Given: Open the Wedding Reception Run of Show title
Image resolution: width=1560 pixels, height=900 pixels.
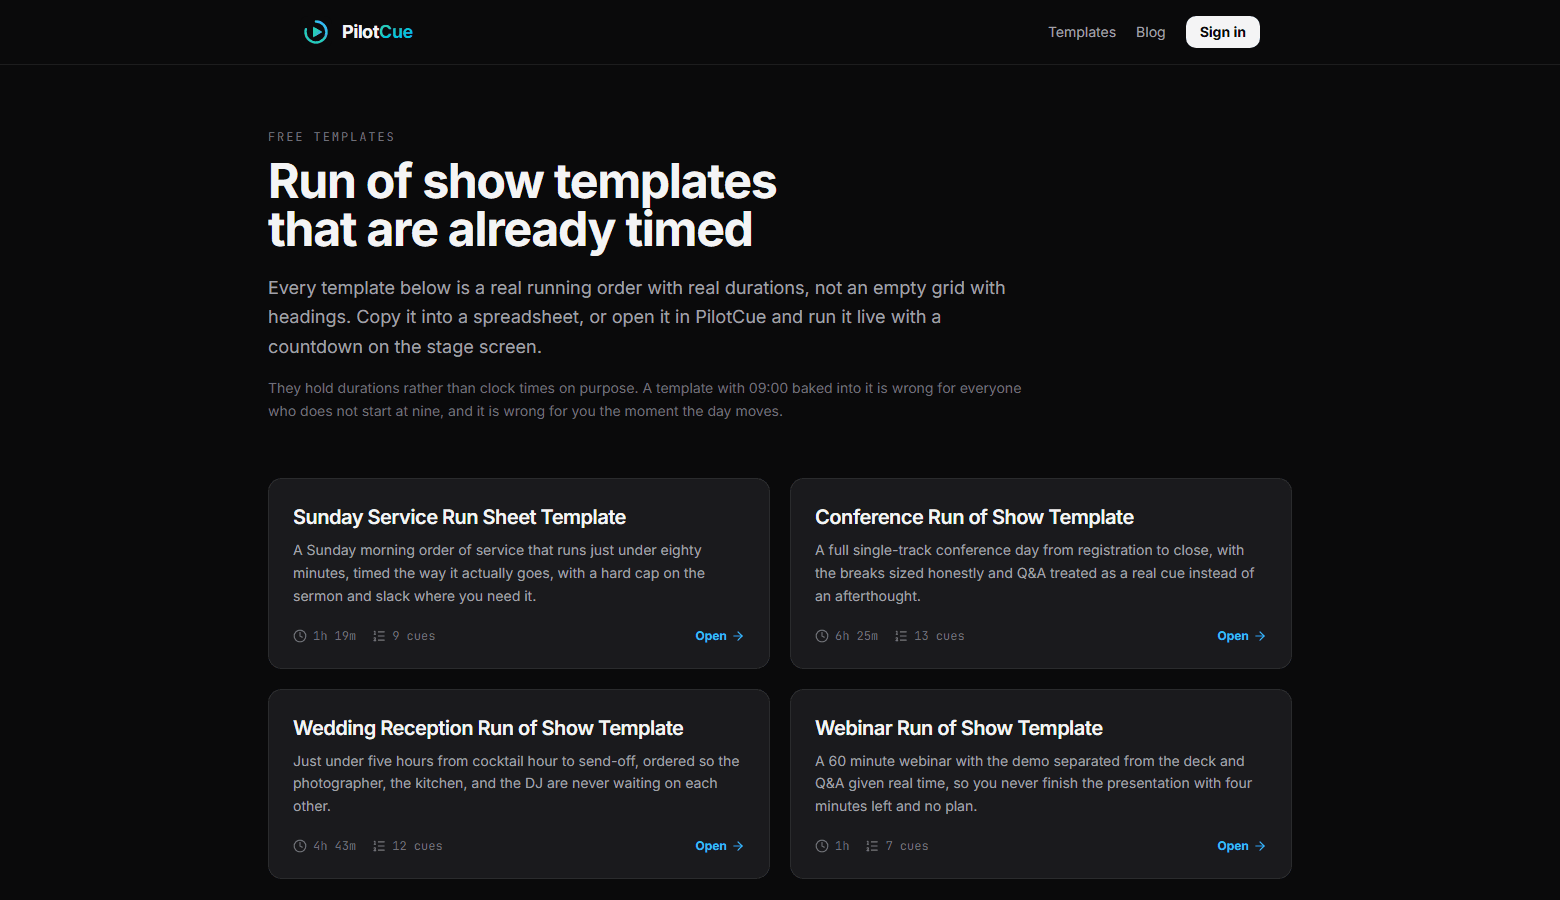Looking at the screenshot, I should (488, 728).
